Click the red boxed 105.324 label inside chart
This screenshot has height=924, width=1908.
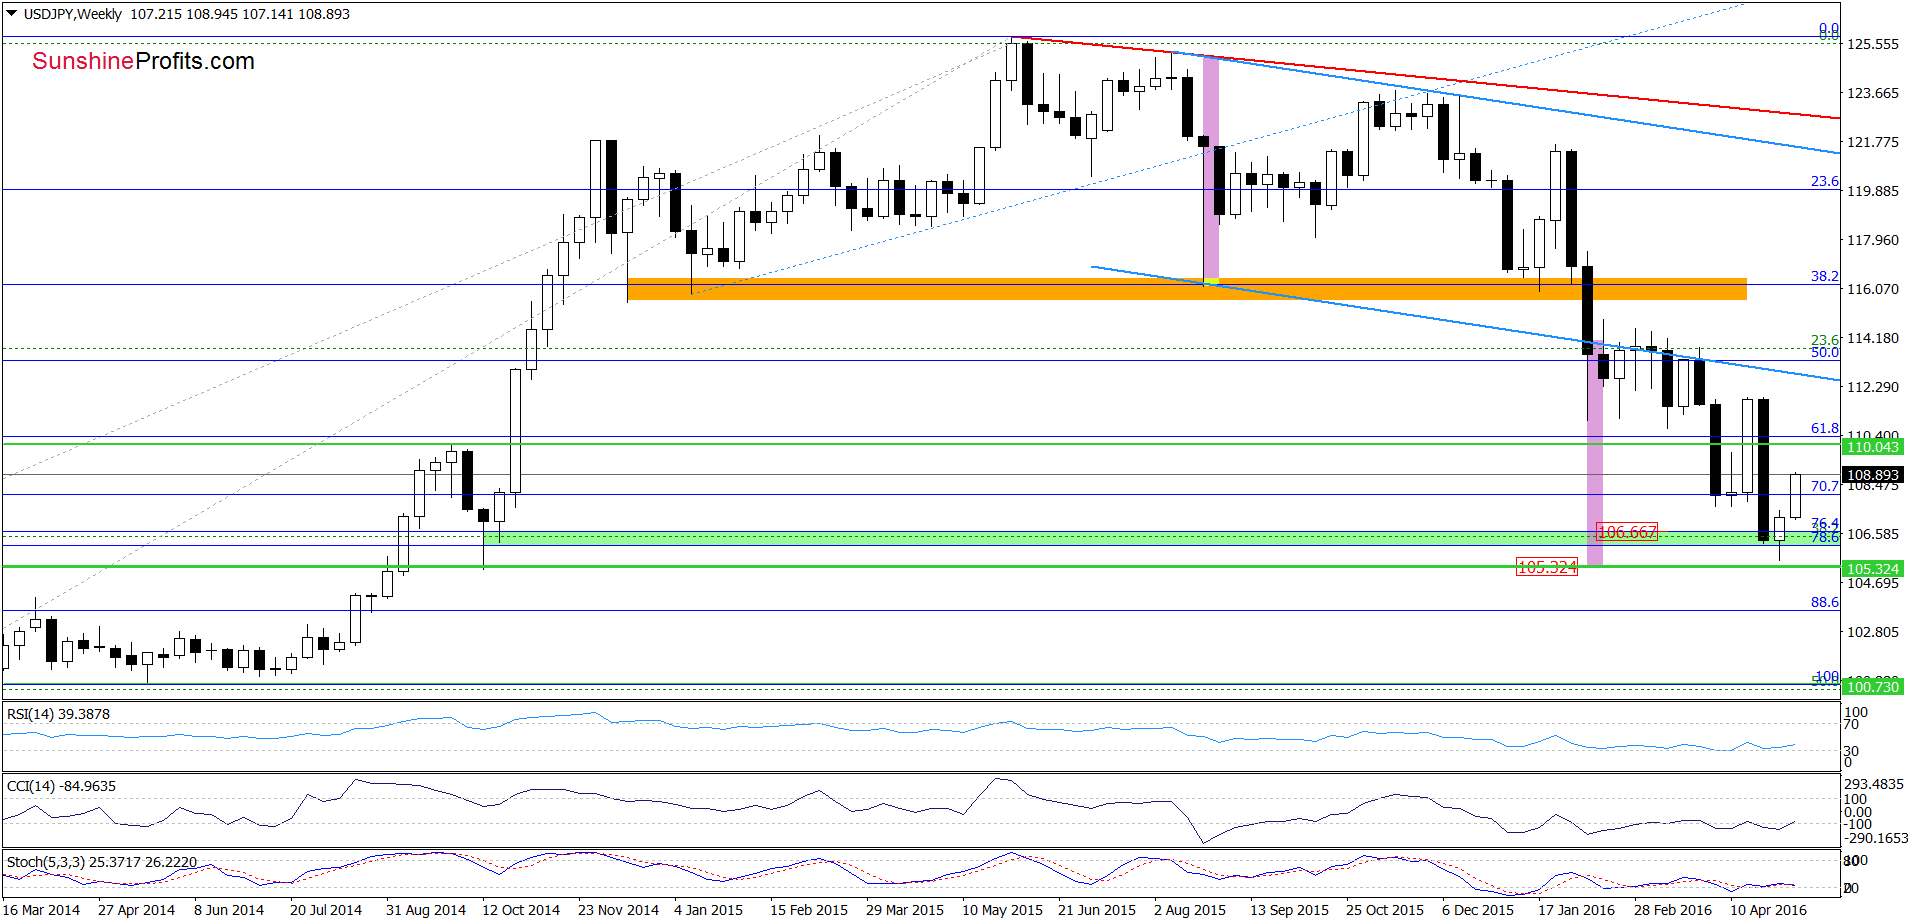point(1547,567)
